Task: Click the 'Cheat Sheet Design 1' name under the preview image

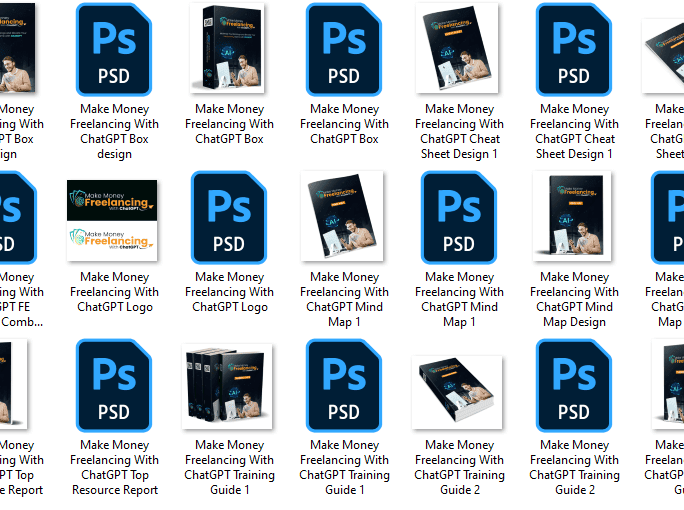Action: click(x=459, y=131)
